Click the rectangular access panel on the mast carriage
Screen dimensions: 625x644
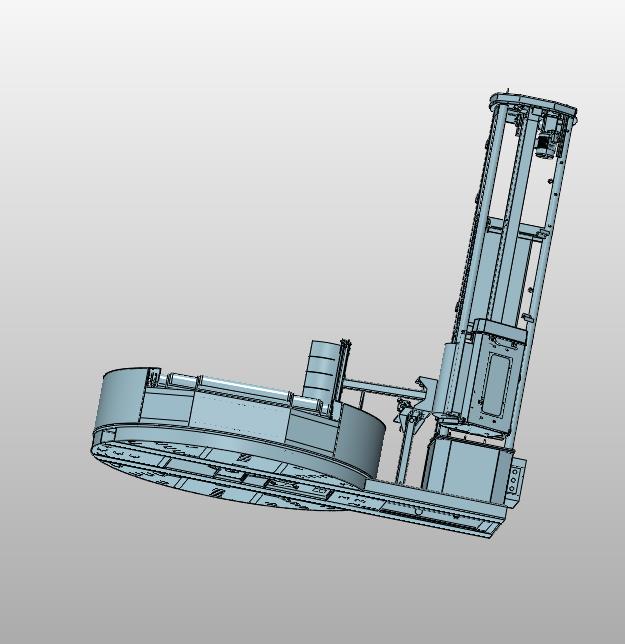[496, 384]
